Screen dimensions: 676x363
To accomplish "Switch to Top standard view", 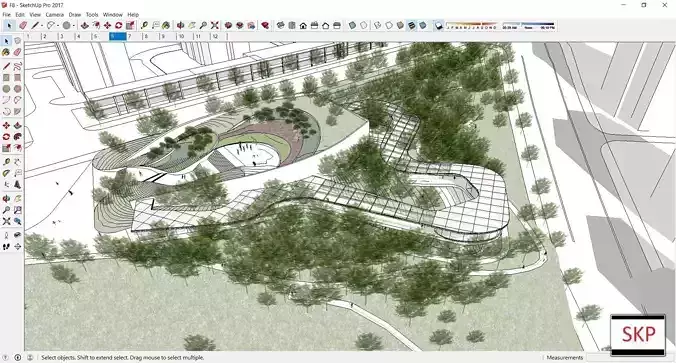I will (x=292, y=26).
